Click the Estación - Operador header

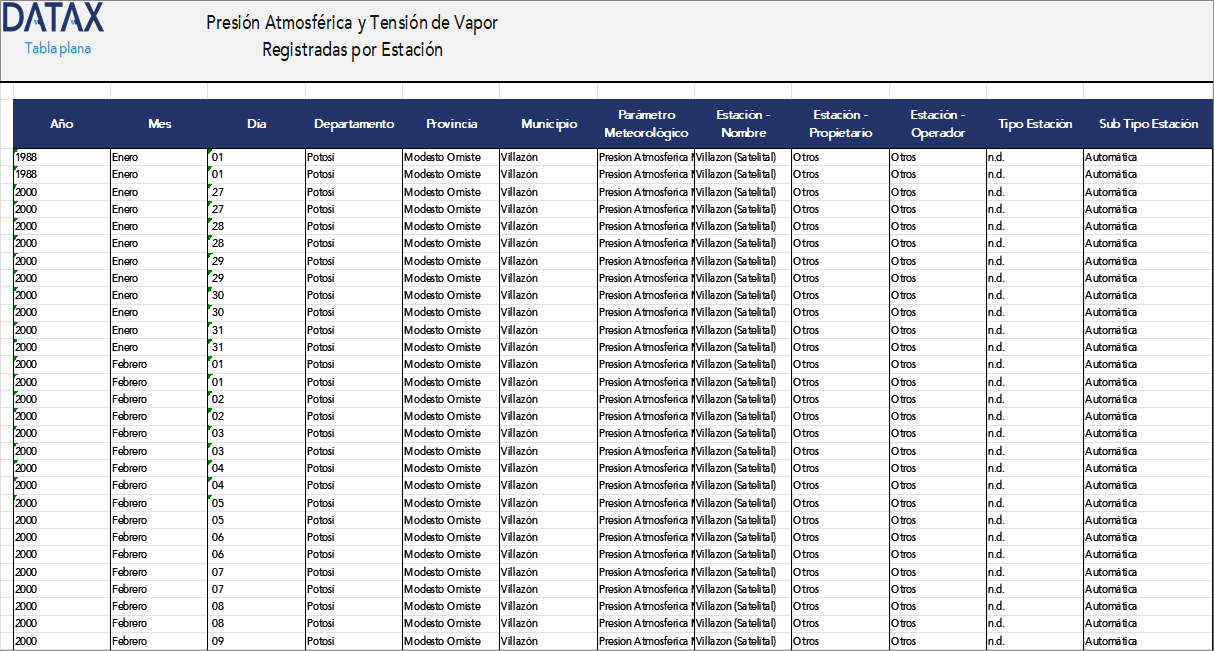coord(937,124)
